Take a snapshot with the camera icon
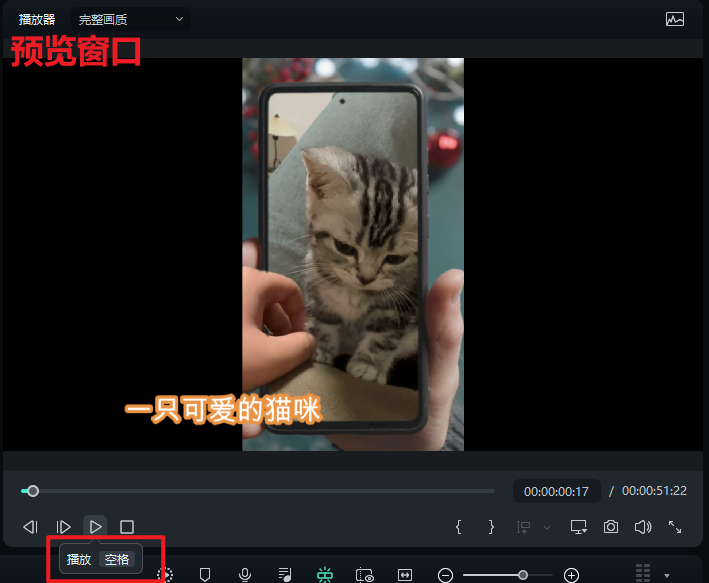 click(610, 526)
